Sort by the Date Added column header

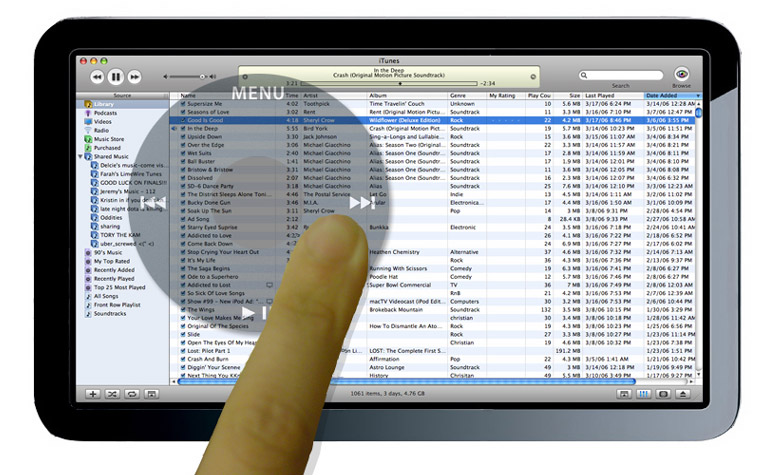point(673,95)
